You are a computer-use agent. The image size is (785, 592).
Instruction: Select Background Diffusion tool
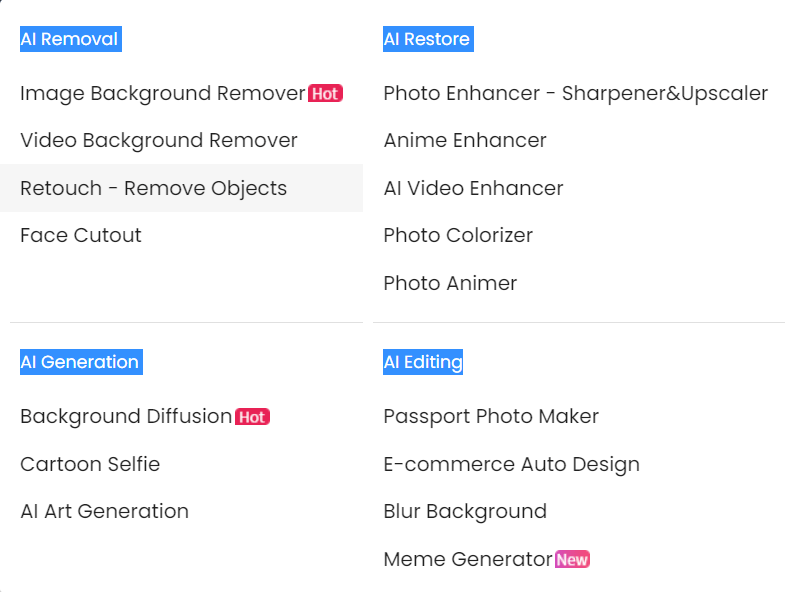click(x=126, y=416)
